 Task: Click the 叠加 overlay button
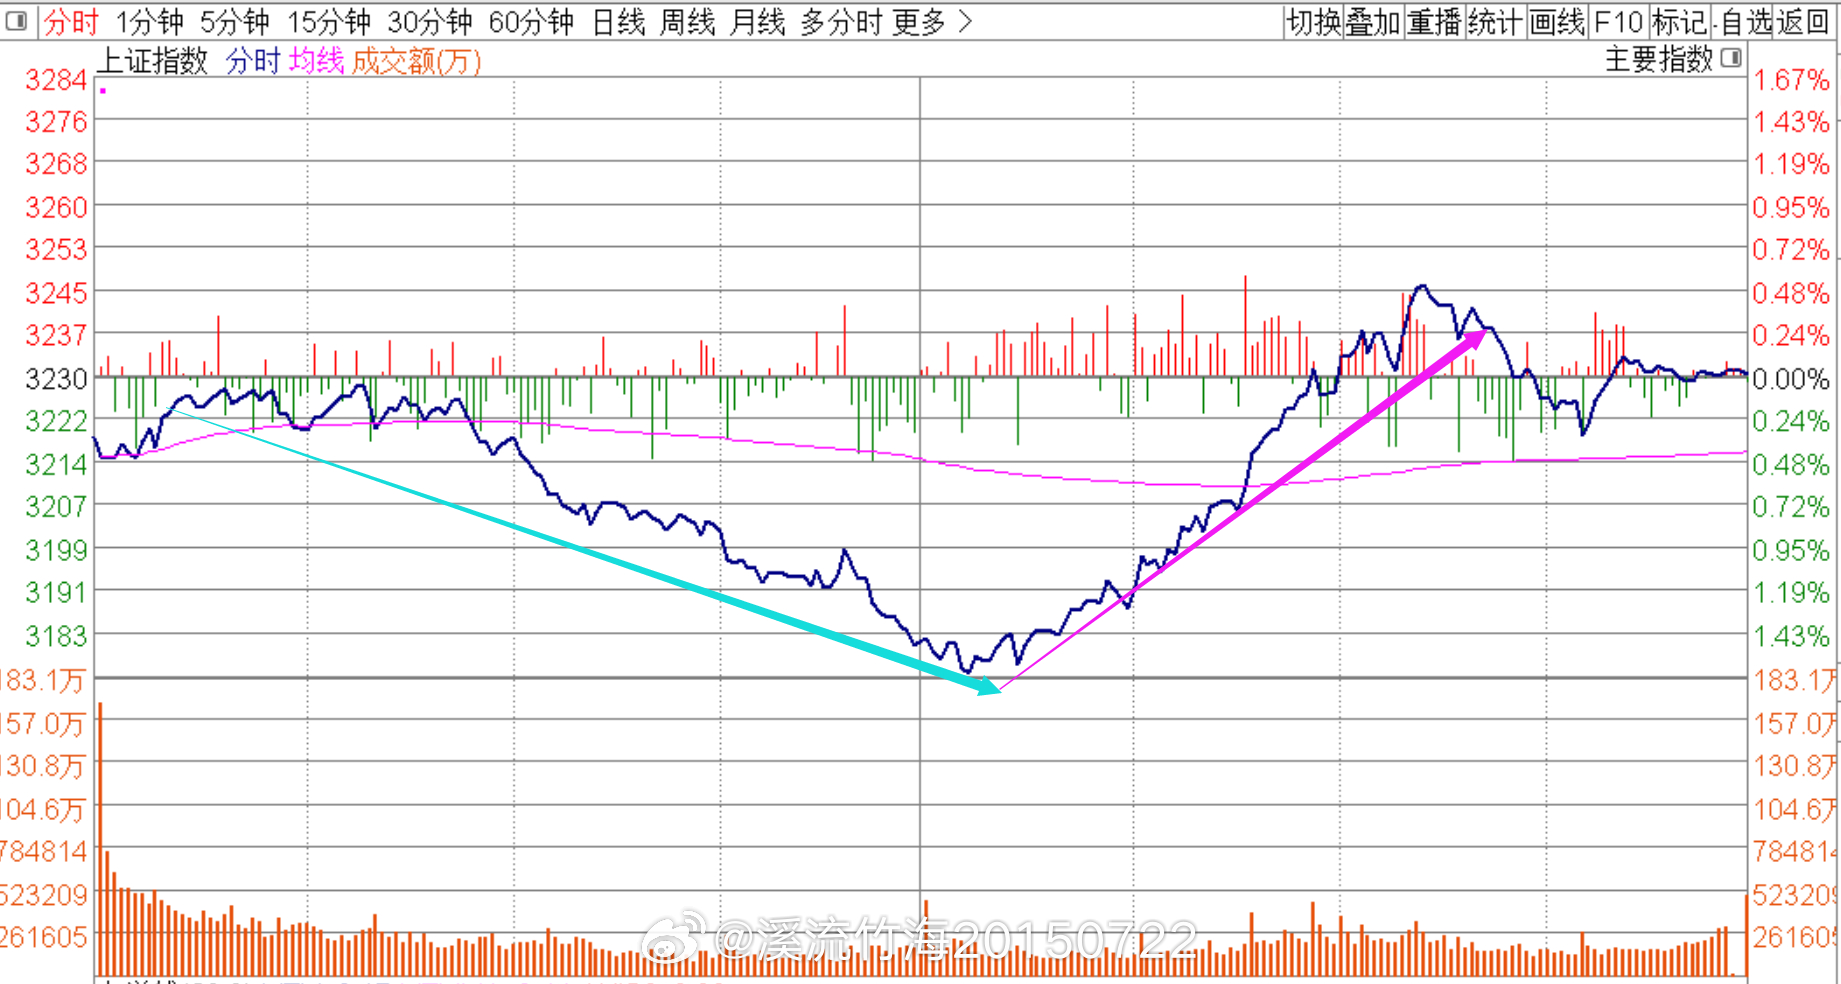tap(1374, 22)
